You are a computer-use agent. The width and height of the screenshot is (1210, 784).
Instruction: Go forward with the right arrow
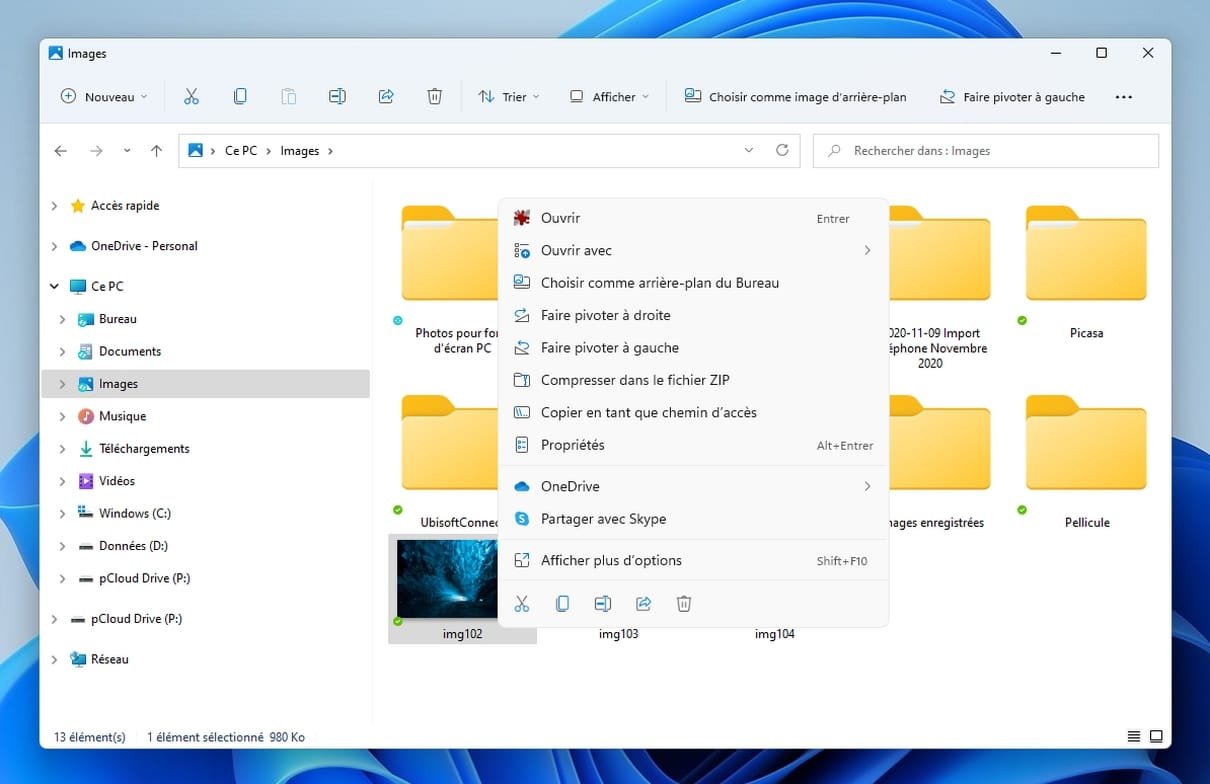click(96, 151)
